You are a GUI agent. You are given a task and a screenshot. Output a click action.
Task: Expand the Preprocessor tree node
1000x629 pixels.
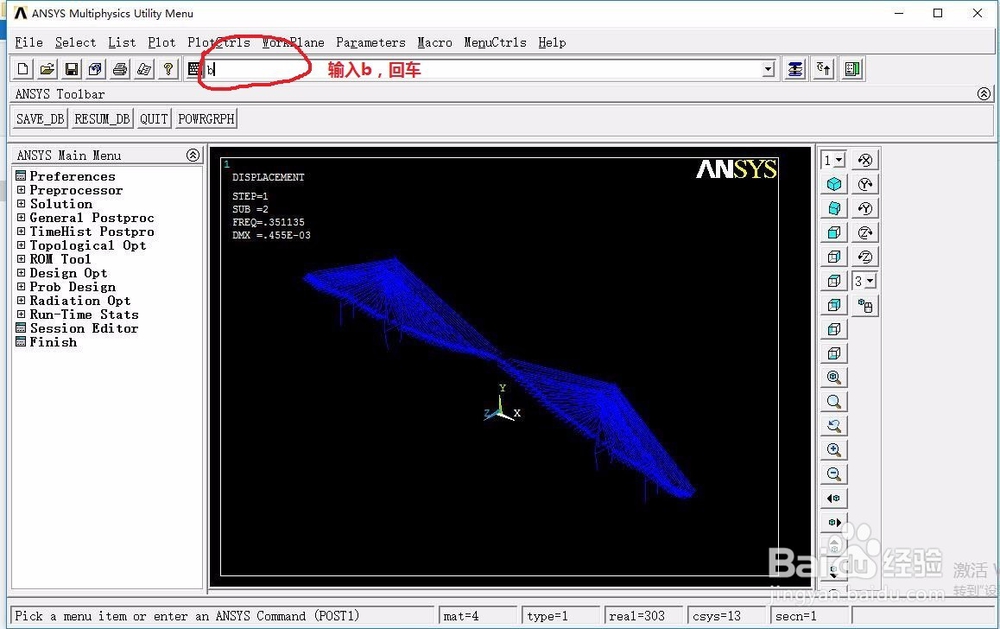pyautogui.click(x=21, y=189)
